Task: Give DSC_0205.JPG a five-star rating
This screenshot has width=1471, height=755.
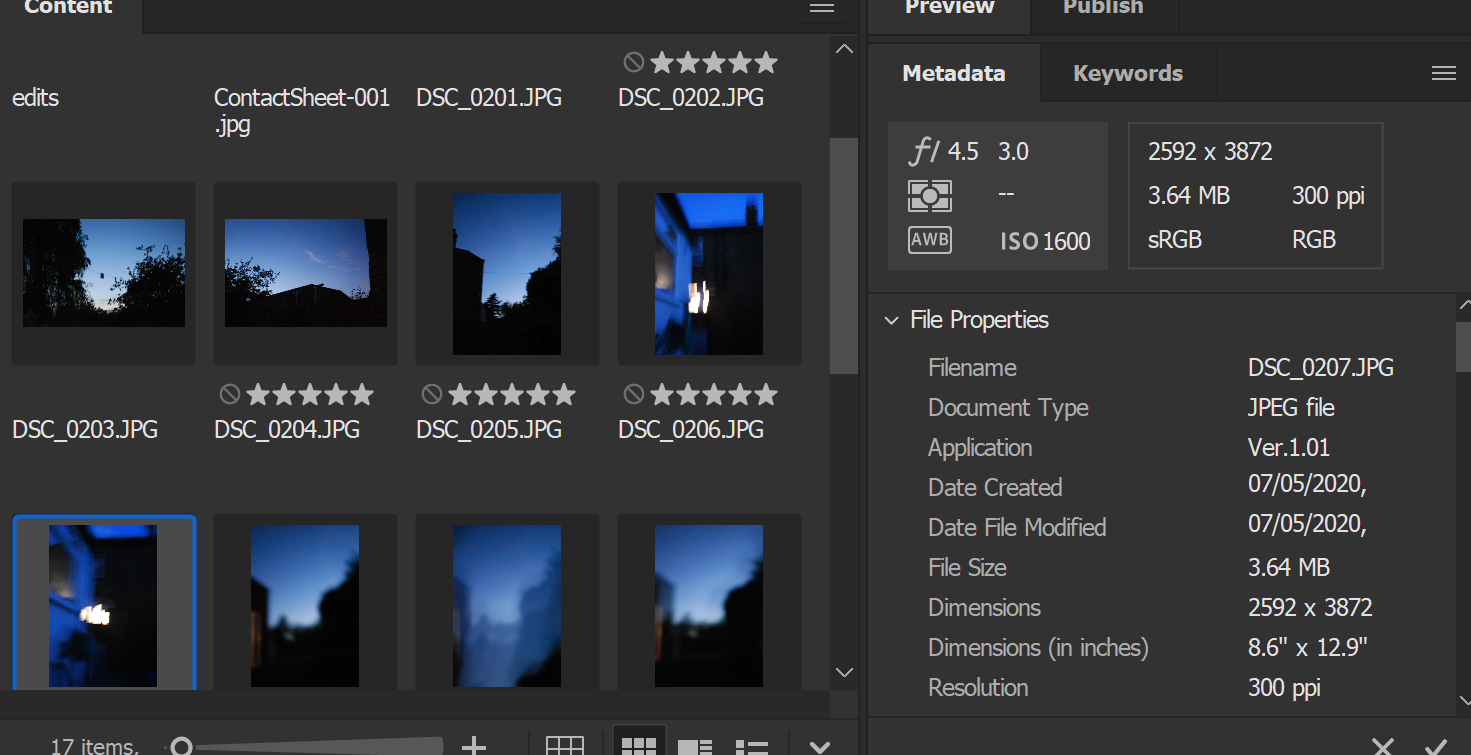Action: [x=564, y=395]
